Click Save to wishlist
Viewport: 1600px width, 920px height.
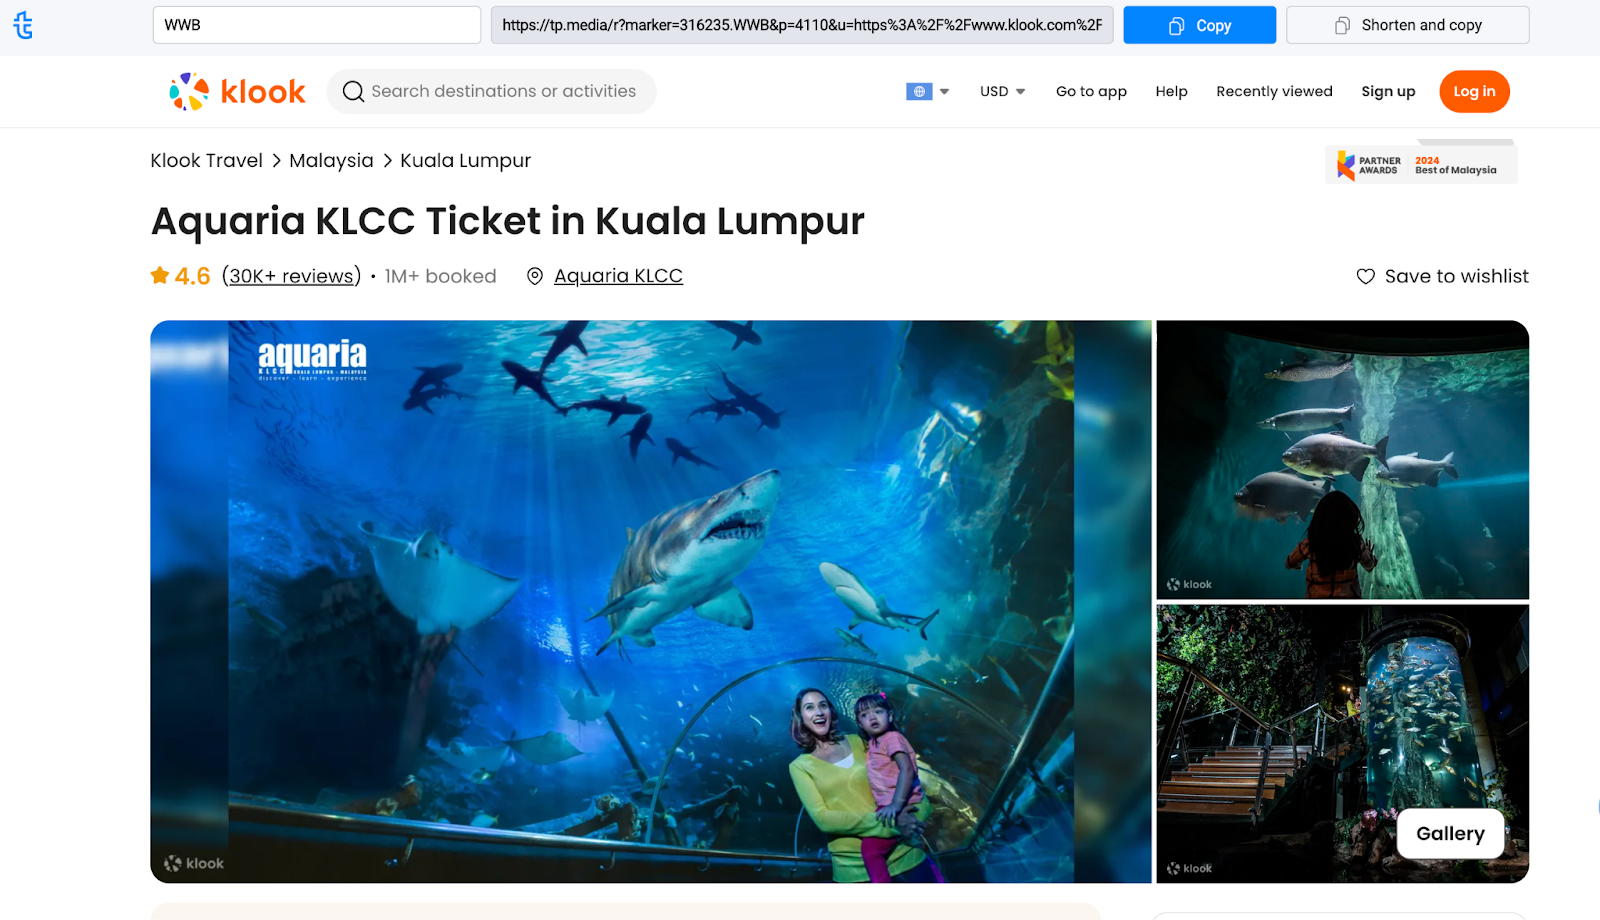1442,277
